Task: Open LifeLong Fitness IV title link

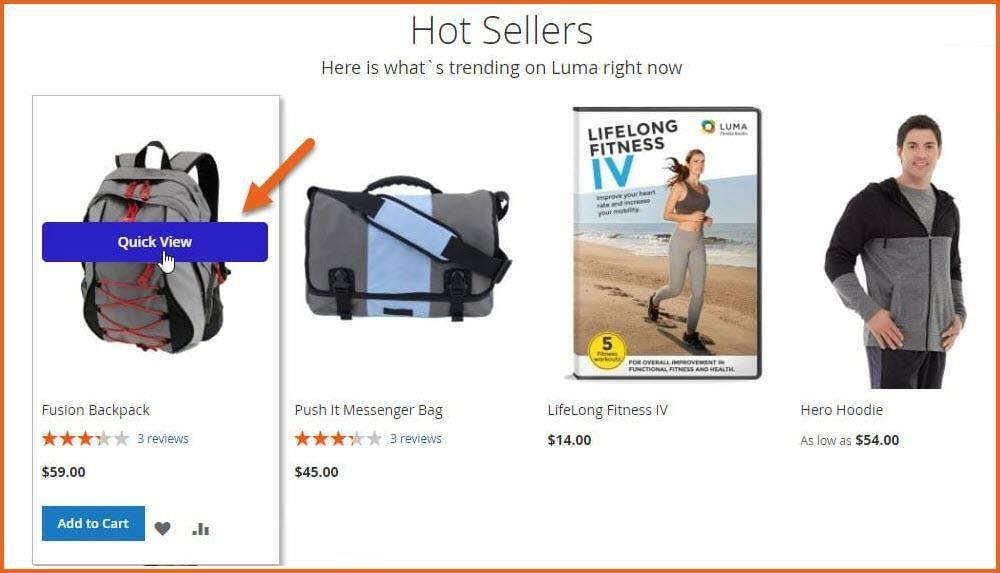Action: coord(608,410)
